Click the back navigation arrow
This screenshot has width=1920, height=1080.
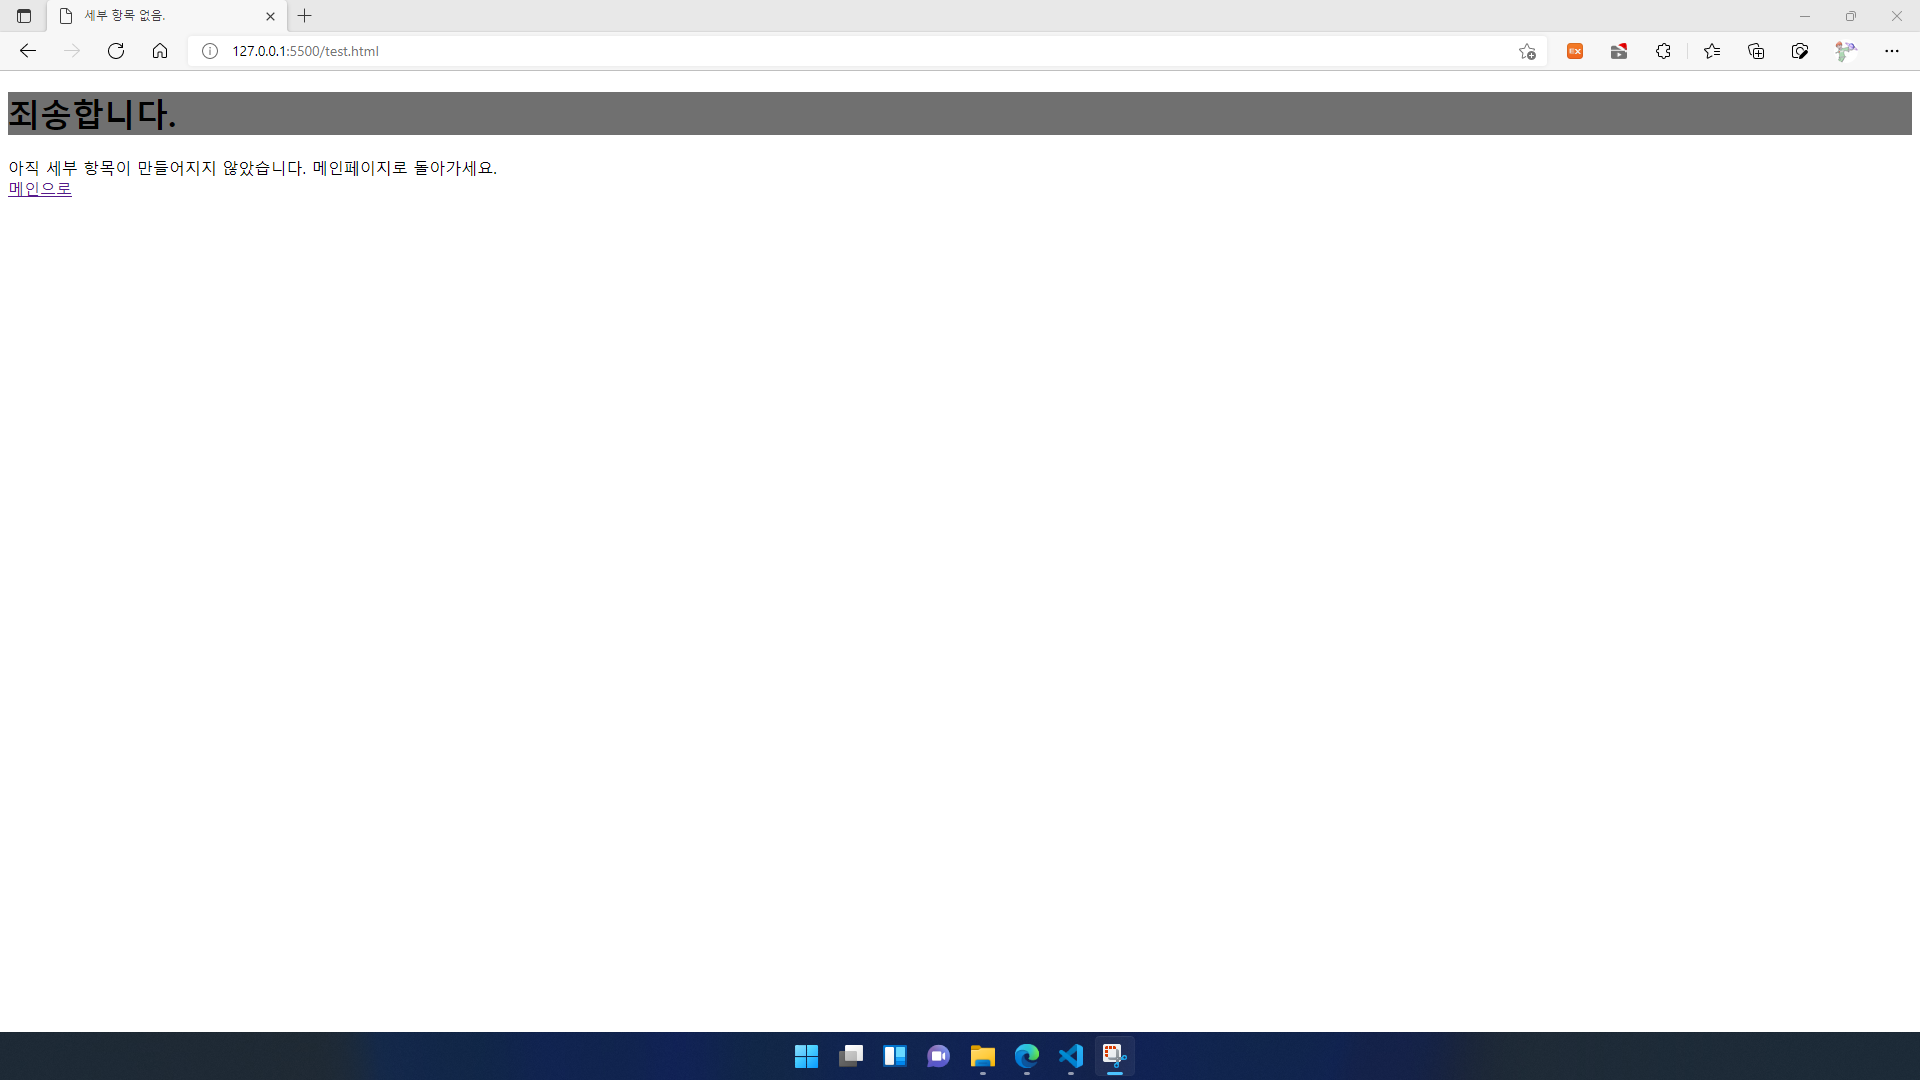click(28, 50)
